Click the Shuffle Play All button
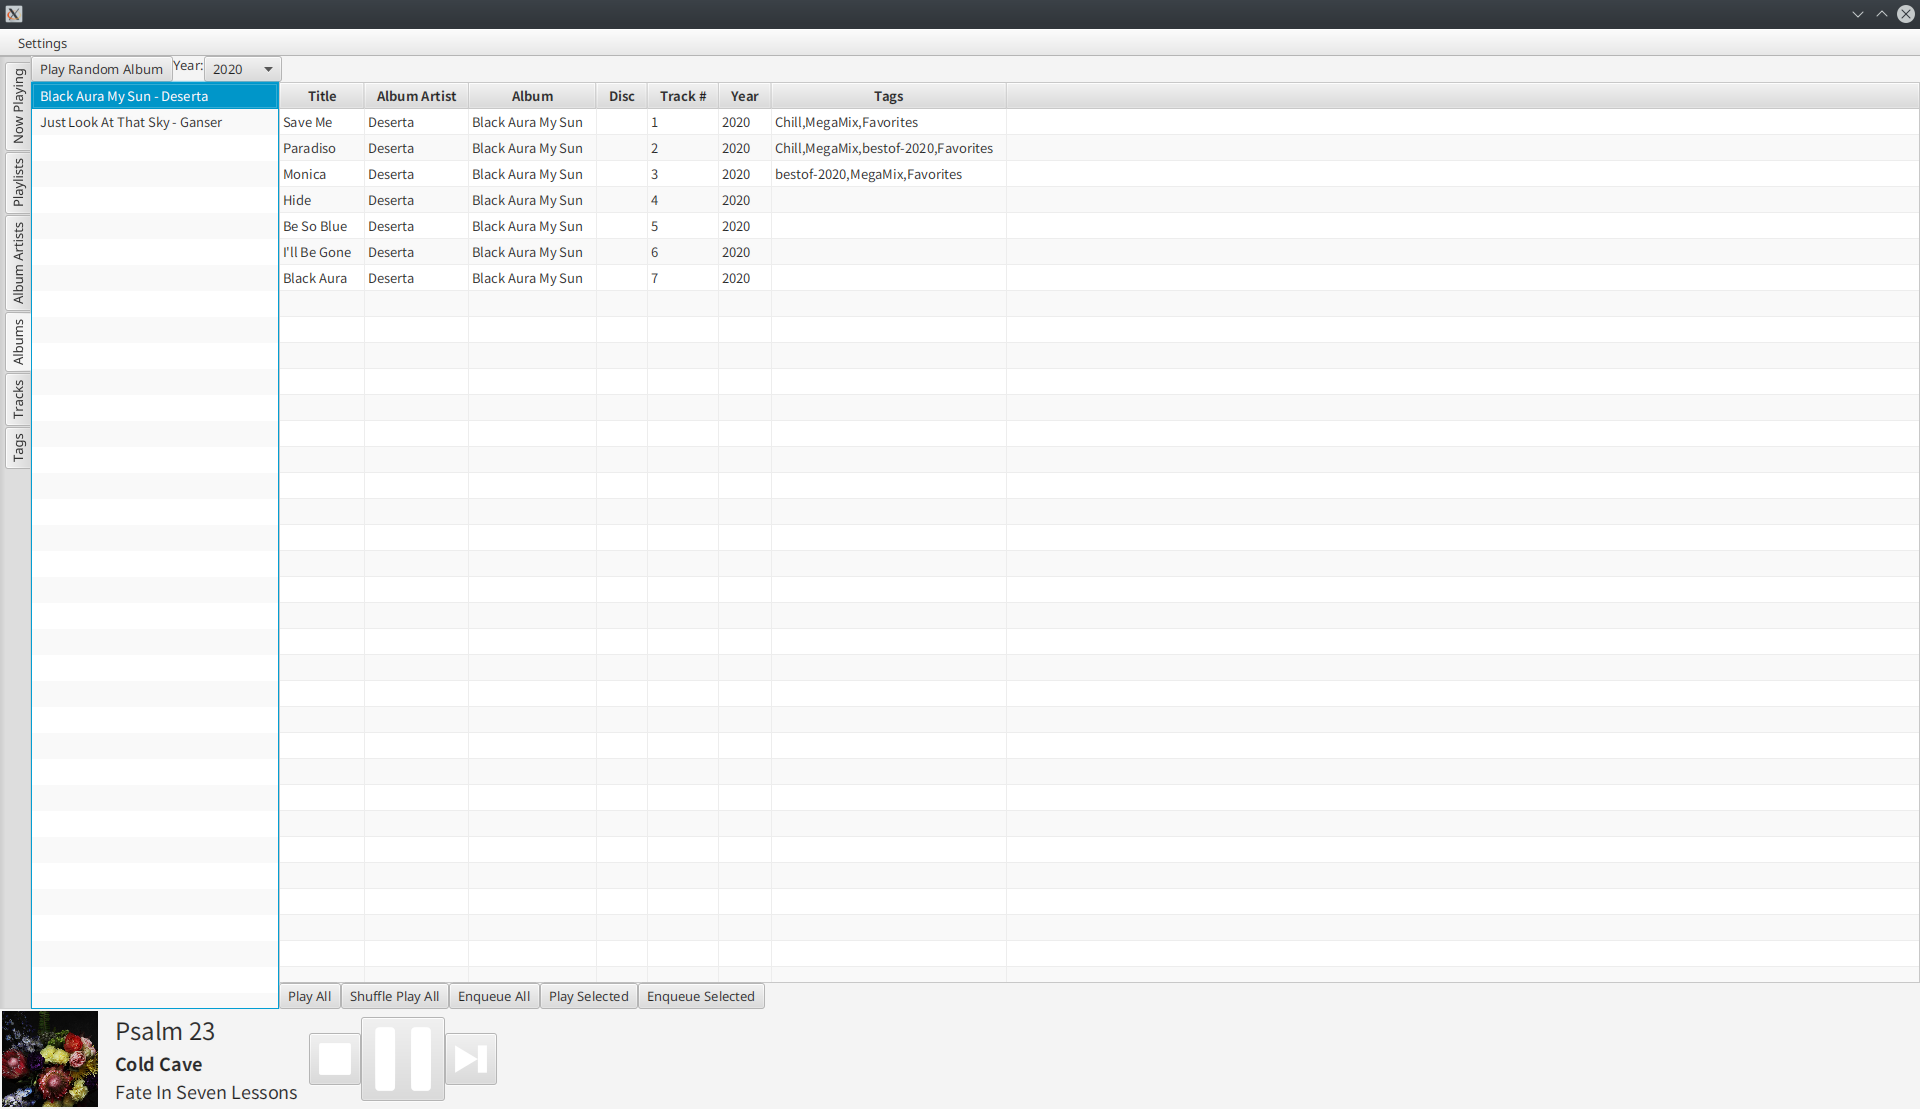Viewport: 1920px width, 1109px height. coord(393,995)
